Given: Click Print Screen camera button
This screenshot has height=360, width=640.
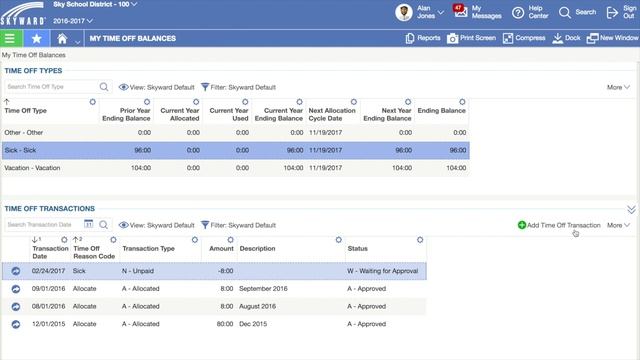Looking at the screenshot, I should 471,38.
